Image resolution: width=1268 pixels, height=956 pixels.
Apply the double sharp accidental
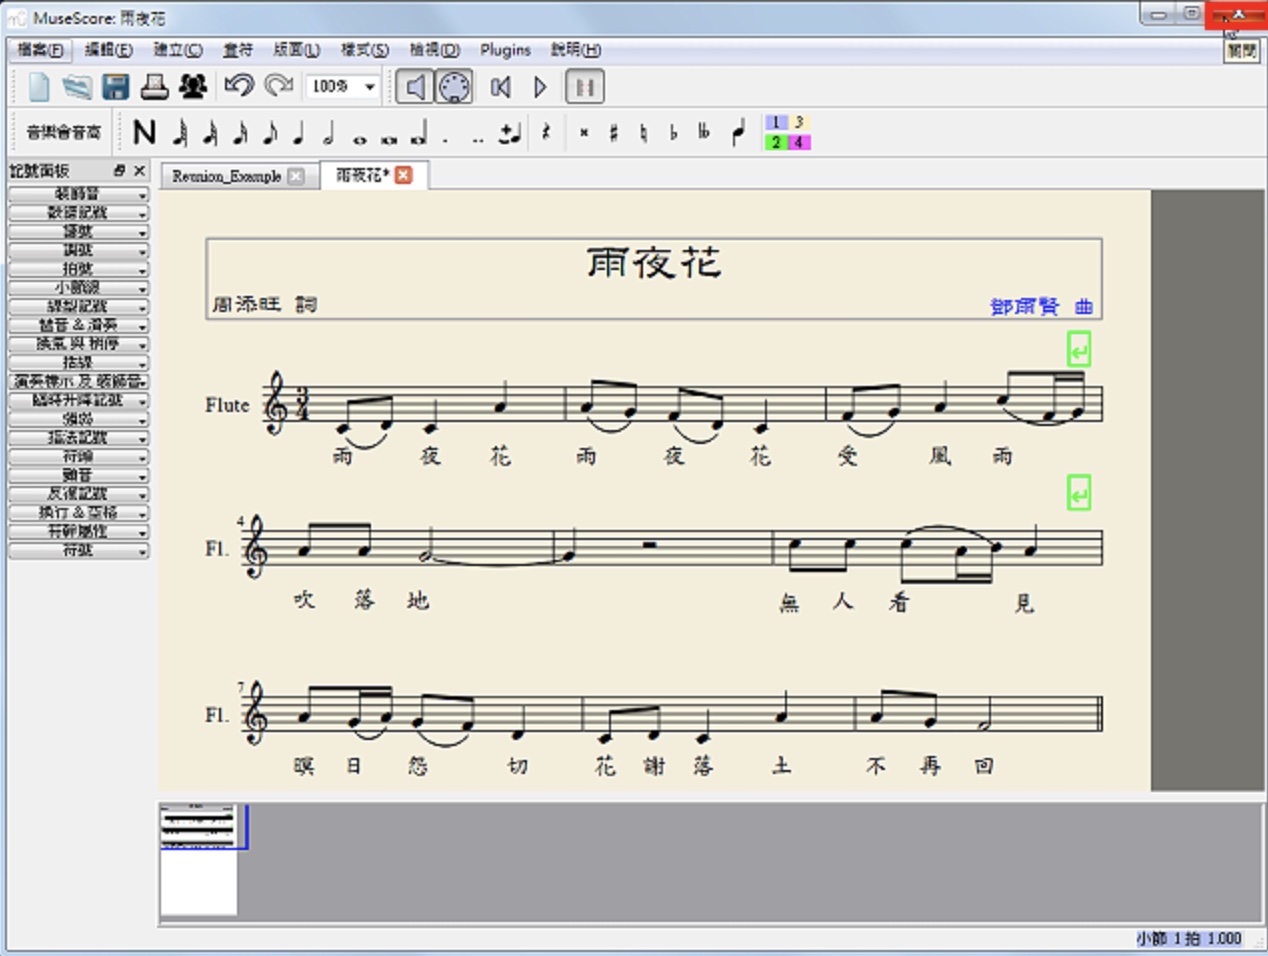(x=584, y=132)
